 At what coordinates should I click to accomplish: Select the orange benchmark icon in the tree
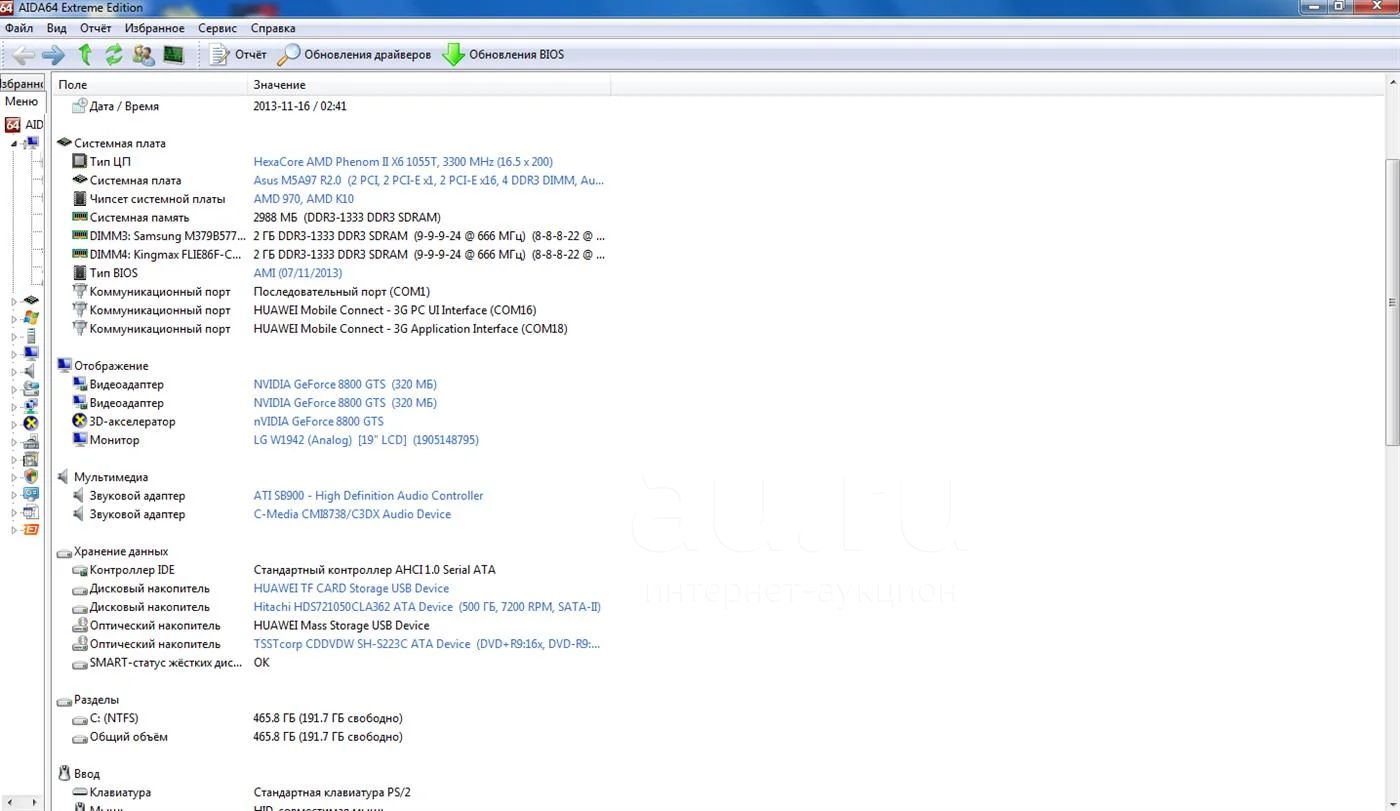pos(31,529)
